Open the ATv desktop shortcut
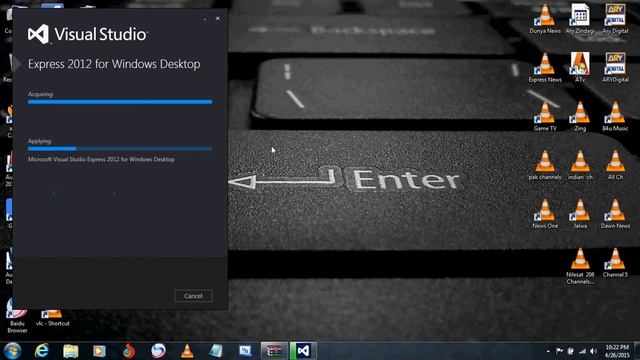The height and width of the screenshot is (360, 640). pos(580,68)
